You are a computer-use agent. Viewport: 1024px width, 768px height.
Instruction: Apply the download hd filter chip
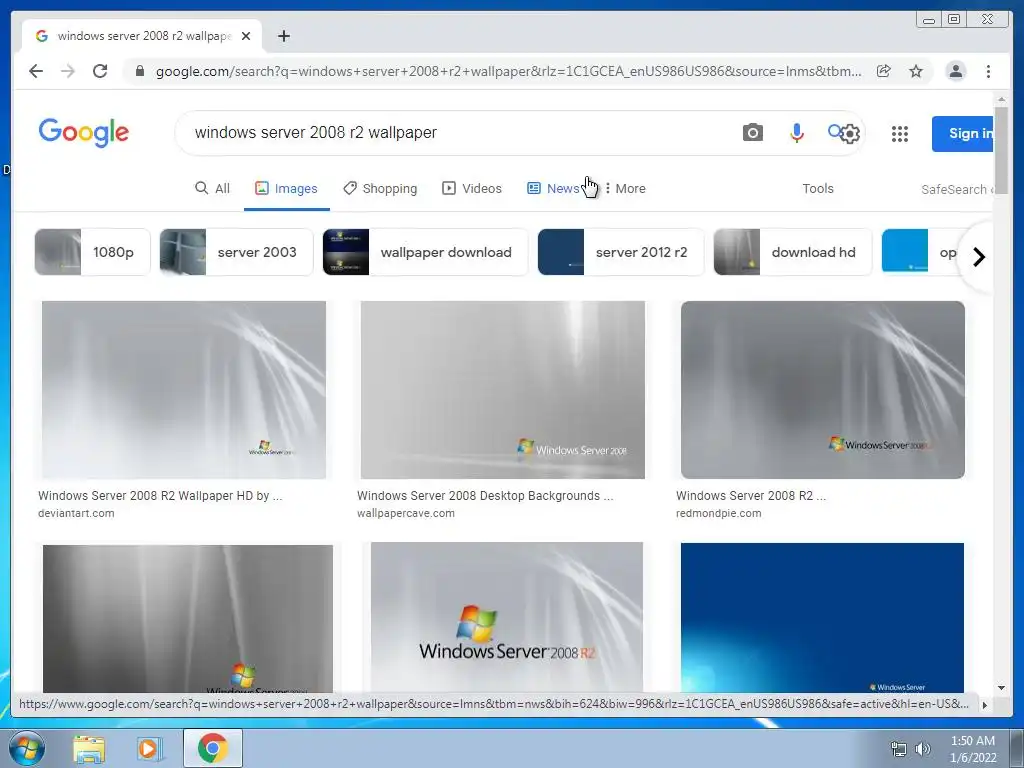pyautogui.click(x=792, y=252)
